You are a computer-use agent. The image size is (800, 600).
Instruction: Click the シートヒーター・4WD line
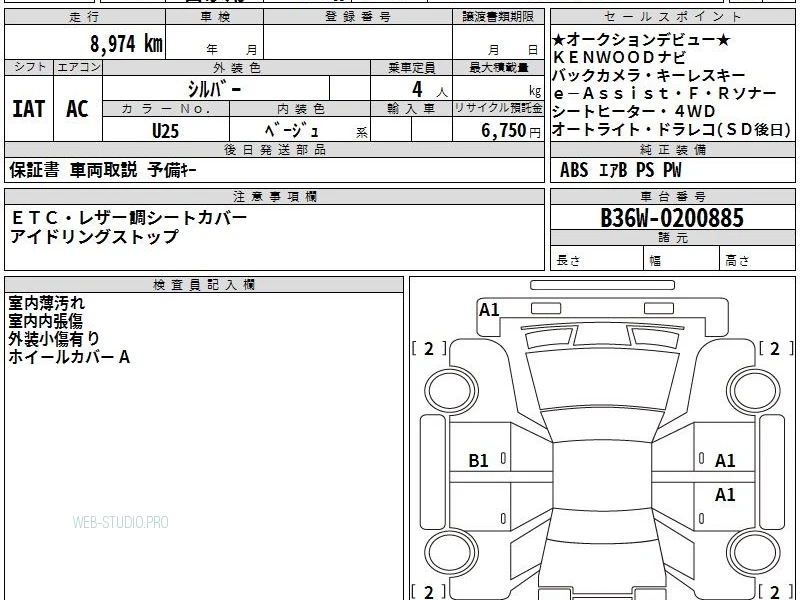pyautogui.click(x=634, y=111)
